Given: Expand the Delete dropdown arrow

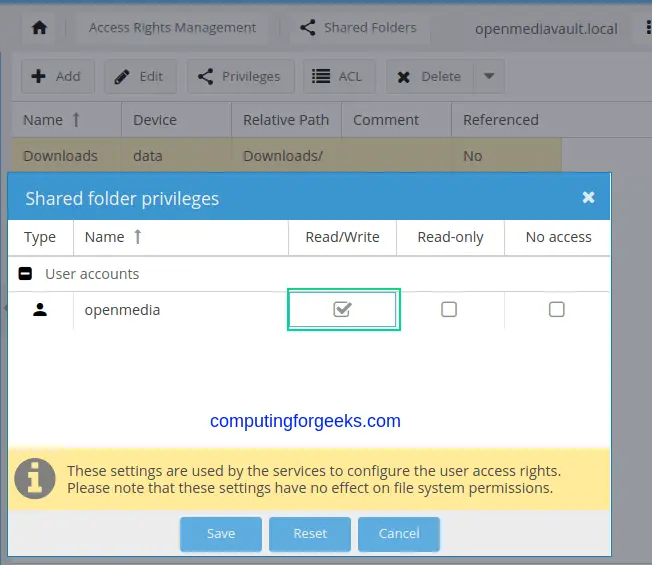Looking at the screenshot, I should coord(489,76).
